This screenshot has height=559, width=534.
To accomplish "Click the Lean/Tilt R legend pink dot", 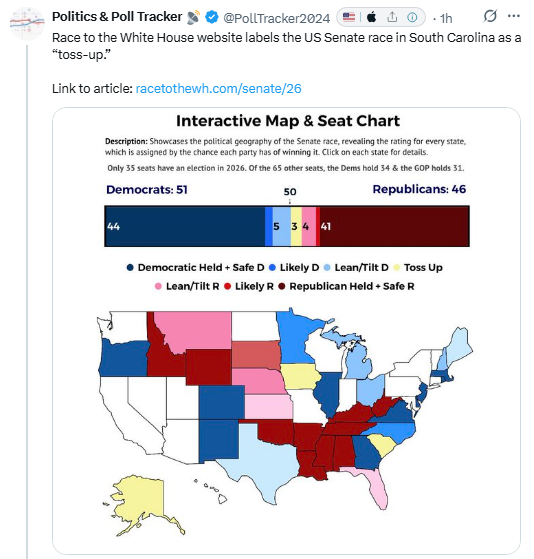I will coord(158,286).
